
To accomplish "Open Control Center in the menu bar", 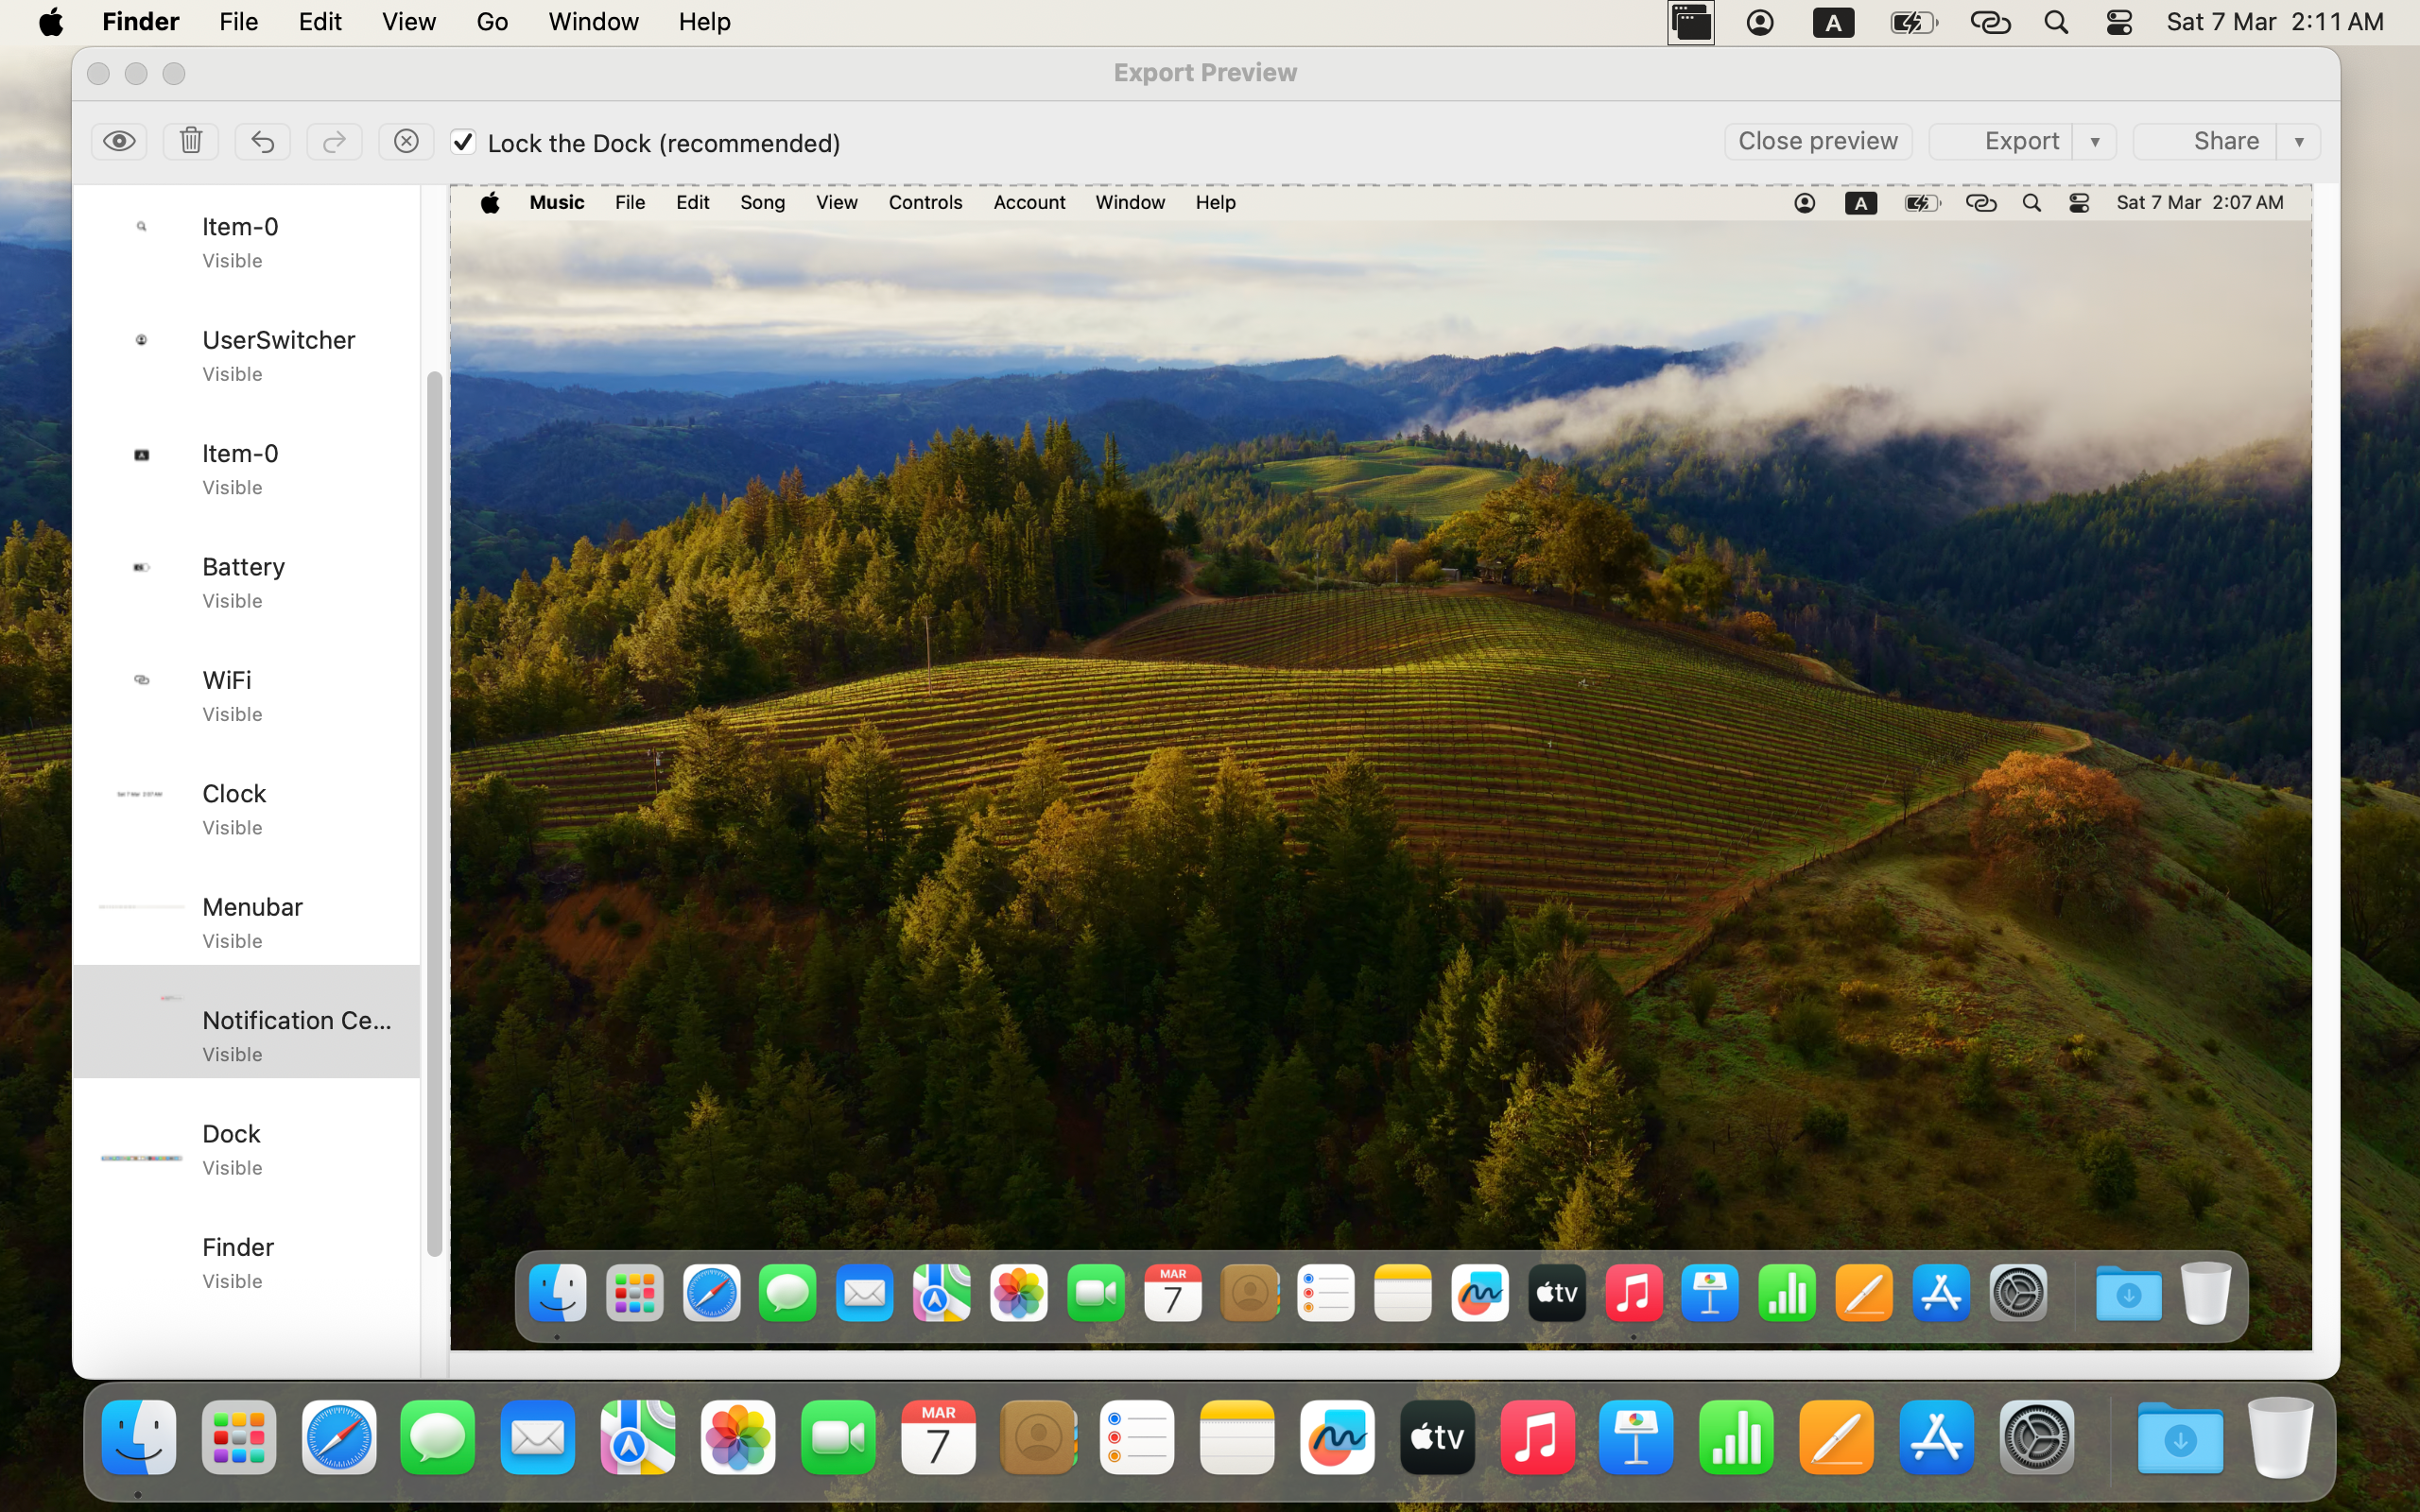I will (2119, 22).
